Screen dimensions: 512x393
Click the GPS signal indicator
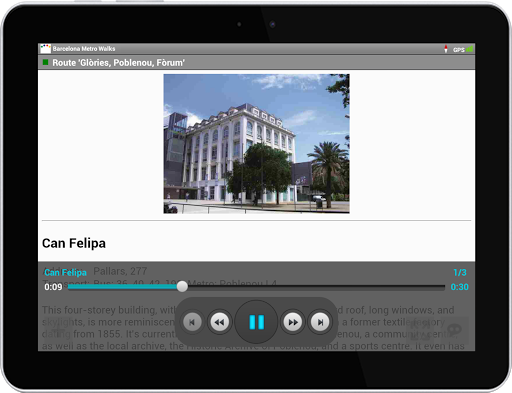pos(463,49)
